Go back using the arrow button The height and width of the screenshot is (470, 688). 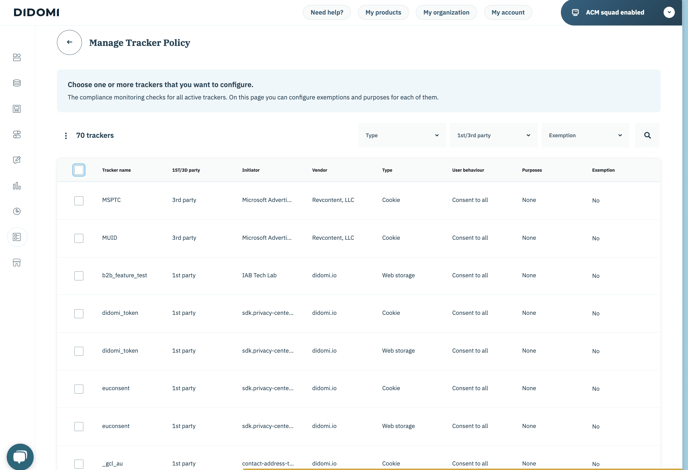(69, 43)
